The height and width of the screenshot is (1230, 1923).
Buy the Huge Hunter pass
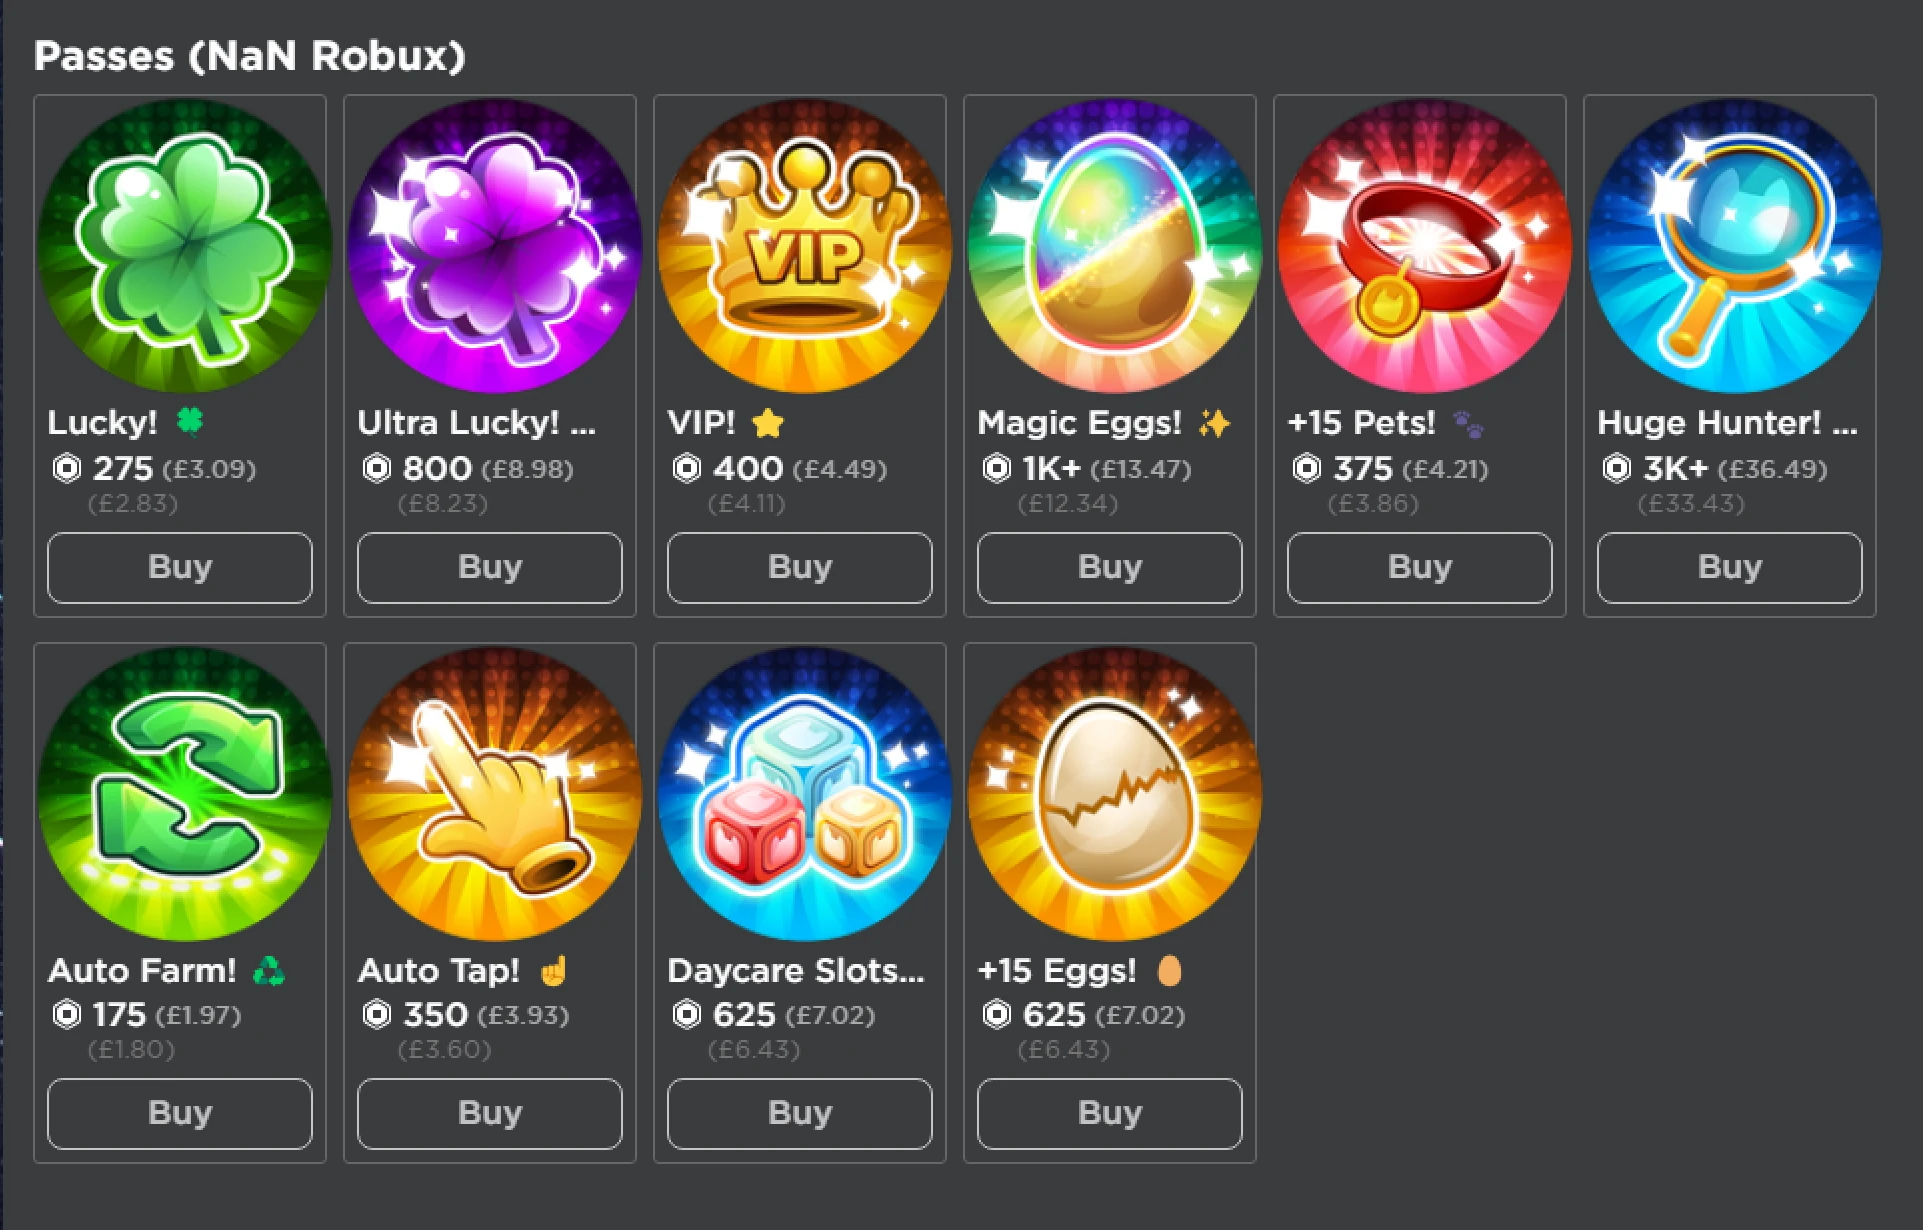click(1730, 567)
